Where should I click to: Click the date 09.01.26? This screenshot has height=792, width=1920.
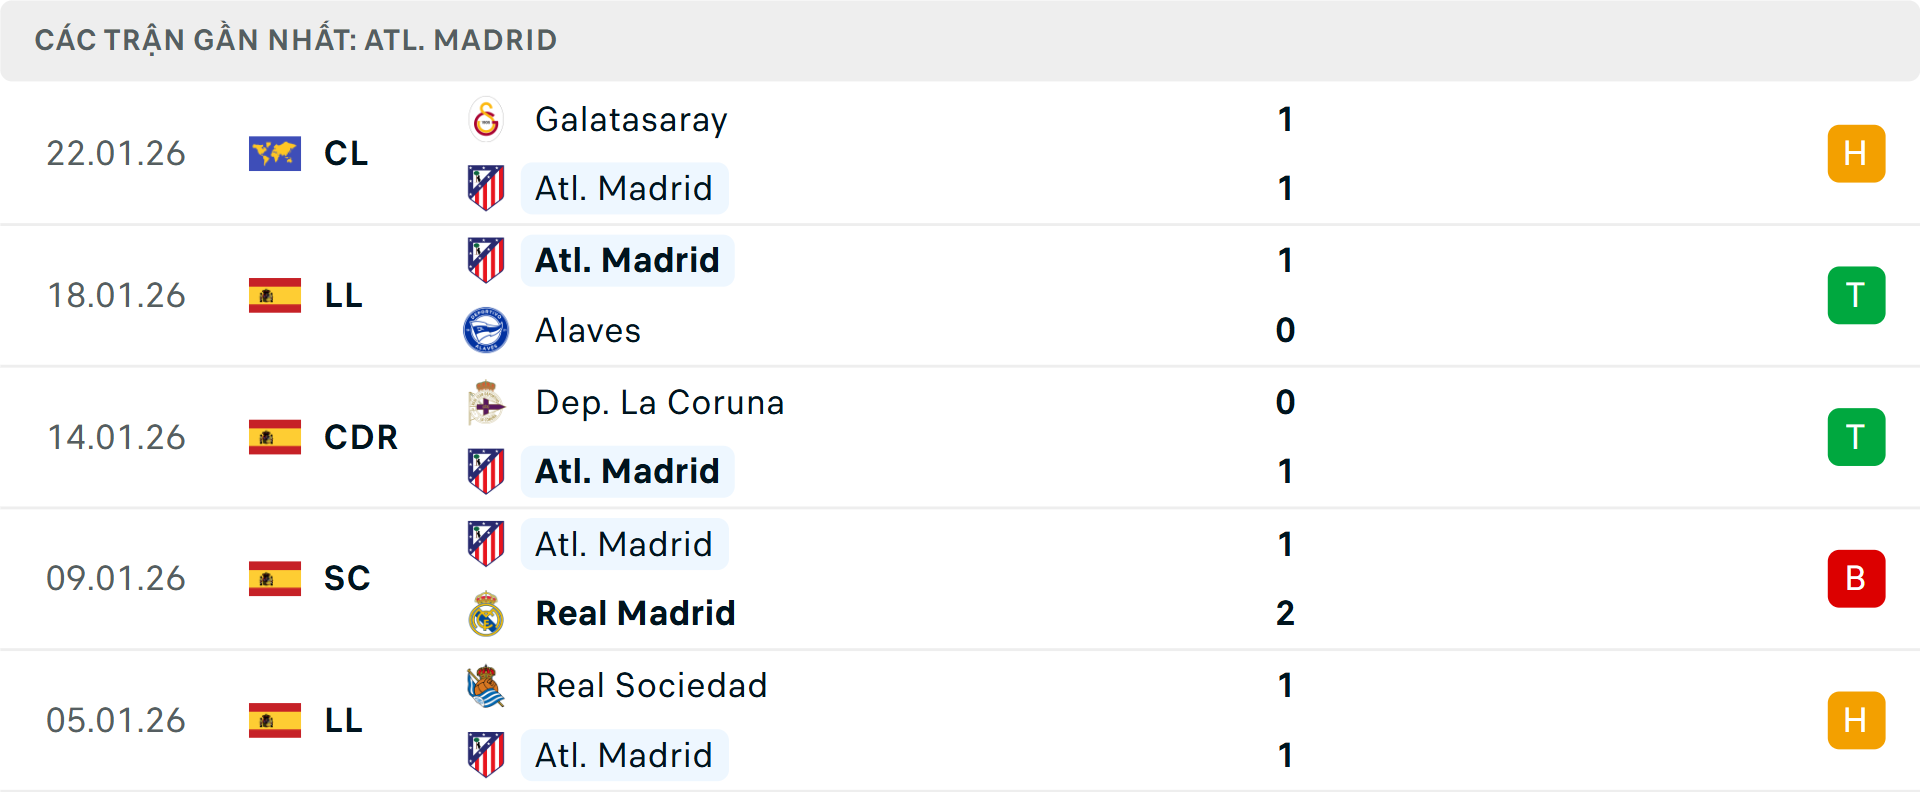coord(116,578)
